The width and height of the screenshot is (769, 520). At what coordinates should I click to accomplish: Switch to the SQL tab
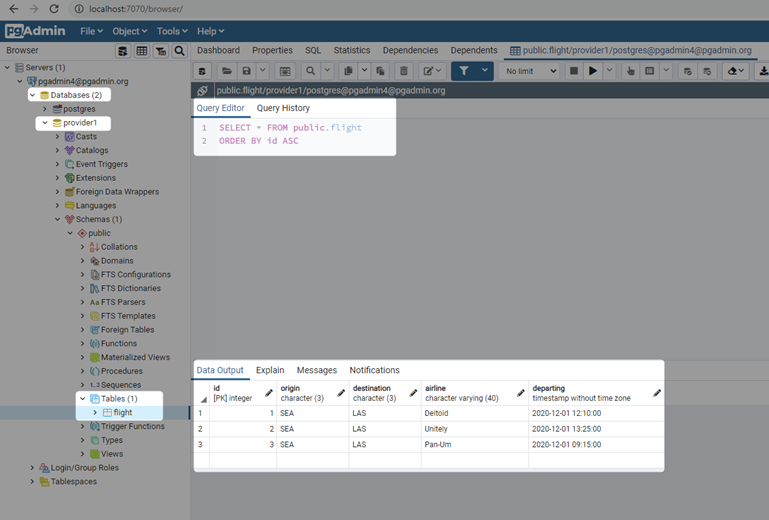pos(313,51)
